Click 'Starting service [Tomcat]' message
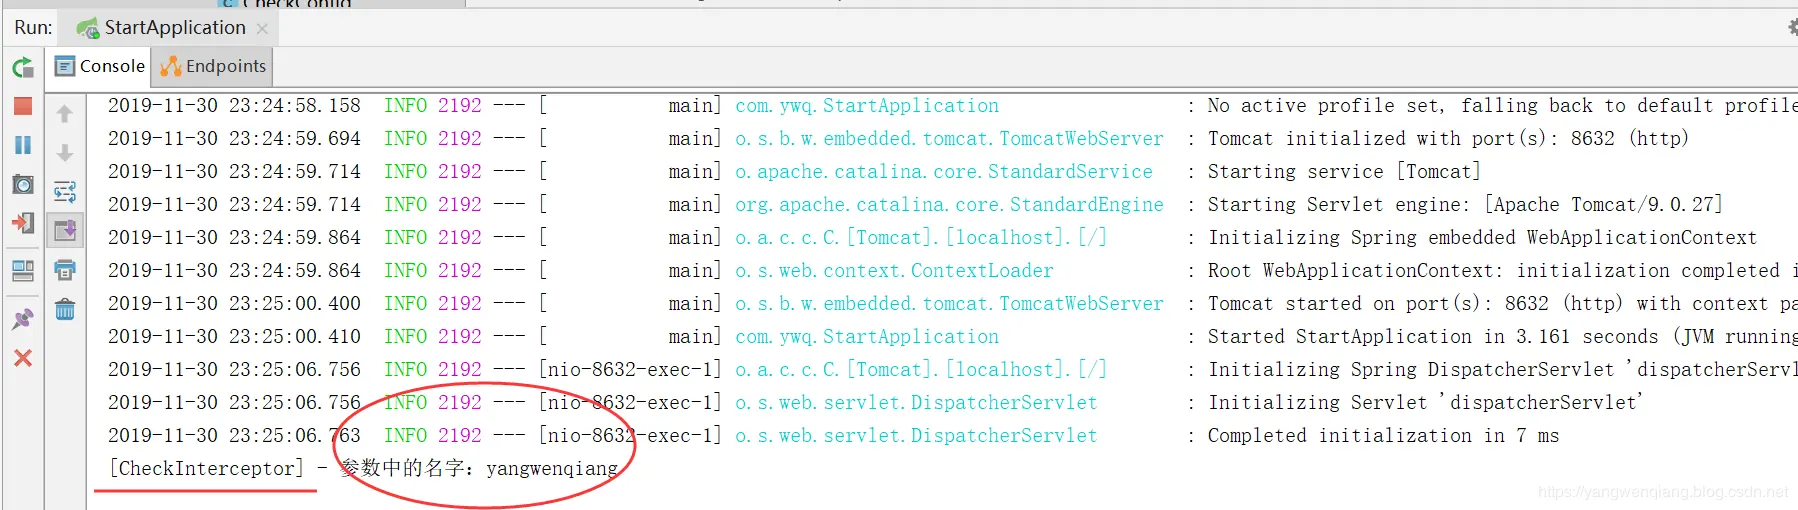The height and width of the screenshot is (510, 1798). coord(1344,171)
